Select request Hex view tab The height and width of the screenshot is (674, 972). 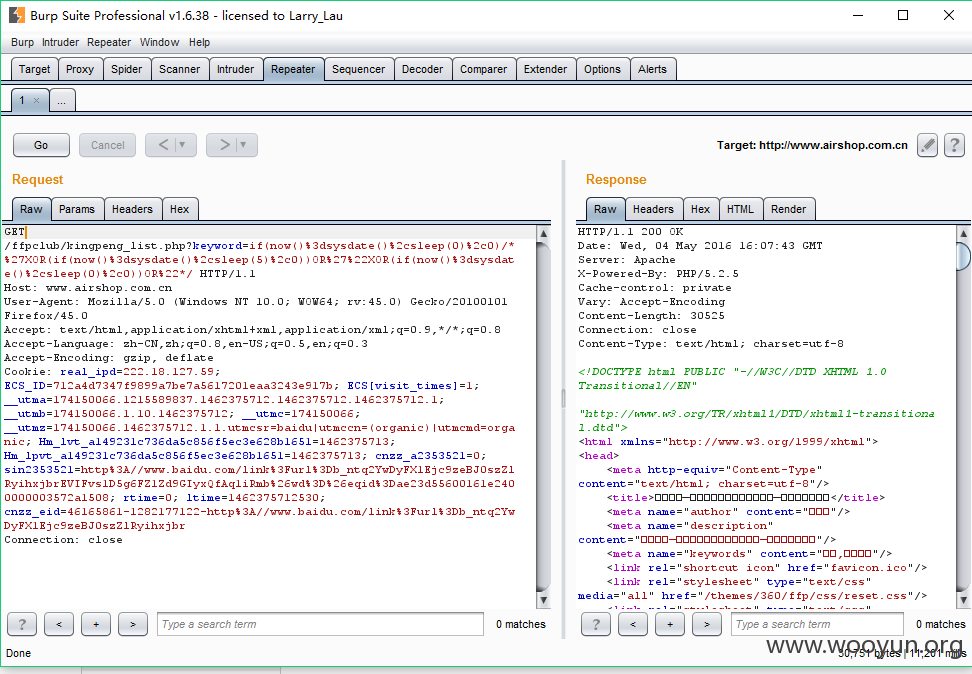point(180,209)
